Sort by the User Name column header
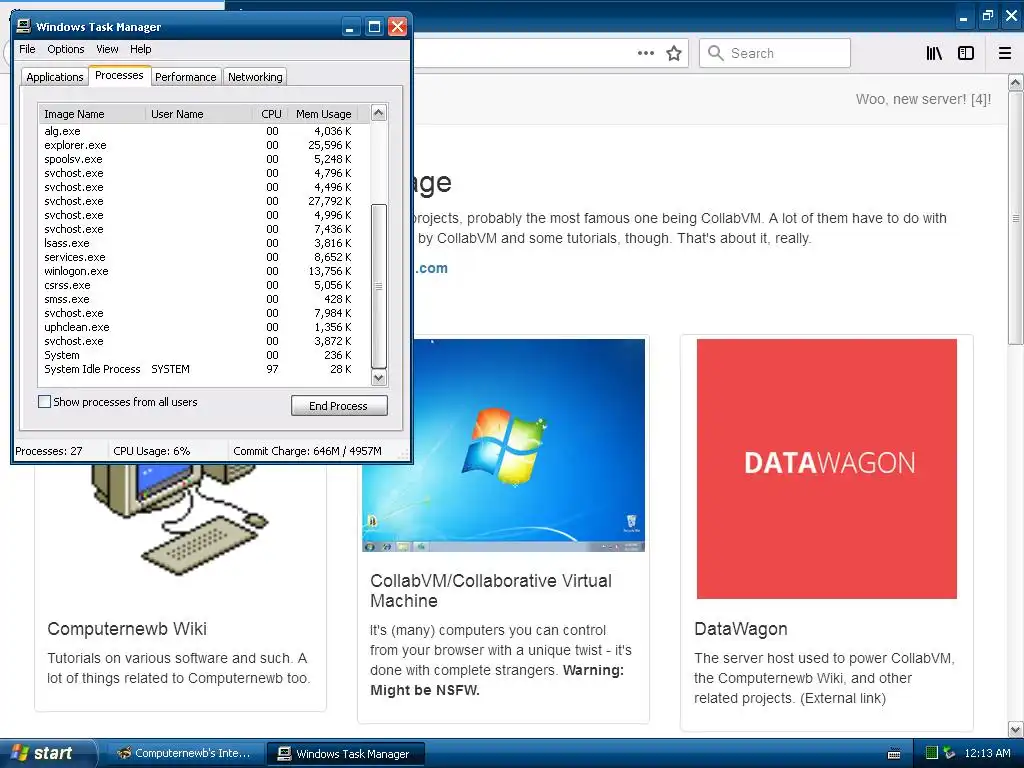This screenshot has height=768, width=1024. pos(199,114)
